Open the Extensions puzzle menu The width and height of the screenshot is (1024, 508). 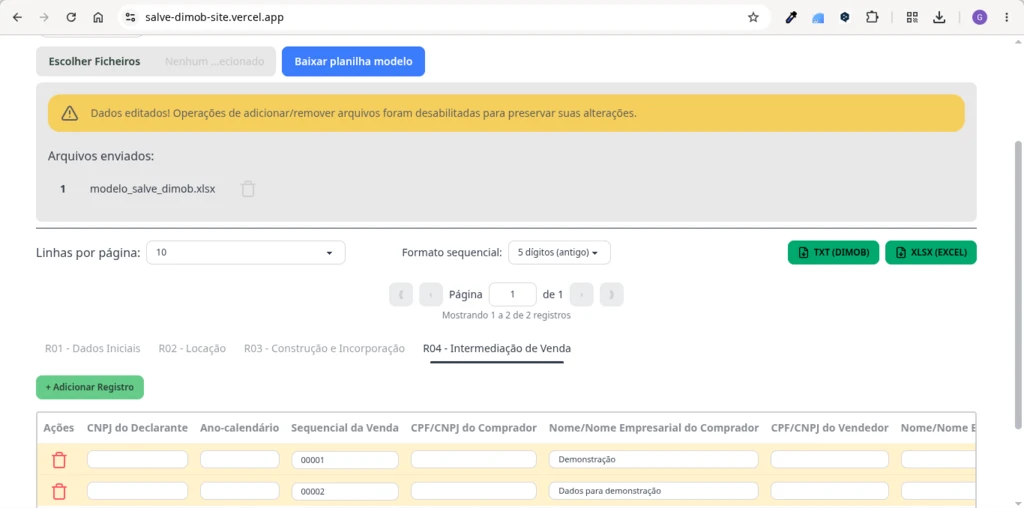pyautogui.click(x=872, y=18)
